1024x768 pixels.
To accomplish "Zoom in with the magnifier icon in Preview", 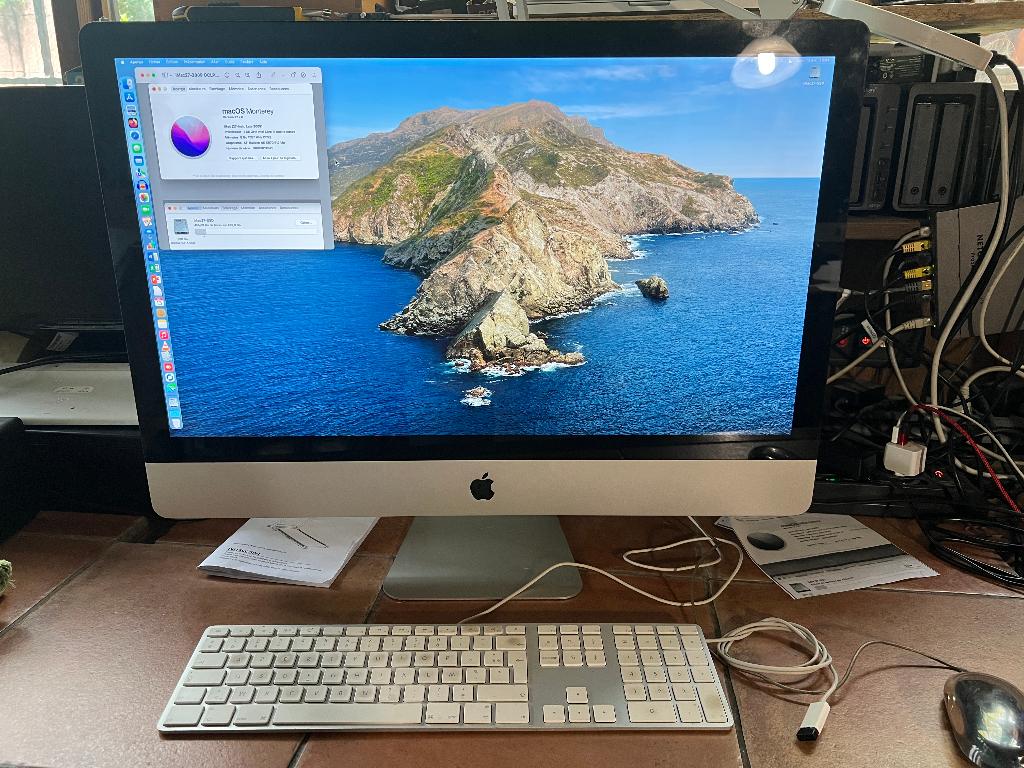I will [246, 74].
